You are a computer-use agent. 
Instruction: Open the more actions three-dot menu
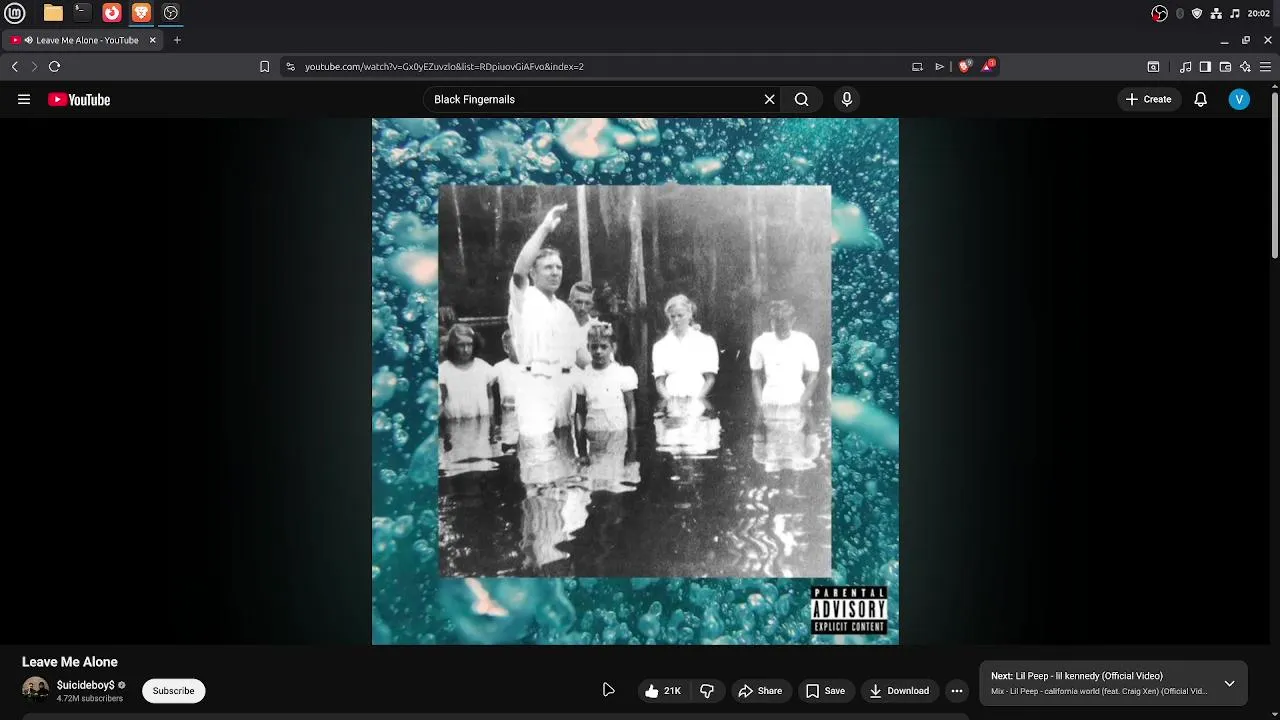[957, 691]
